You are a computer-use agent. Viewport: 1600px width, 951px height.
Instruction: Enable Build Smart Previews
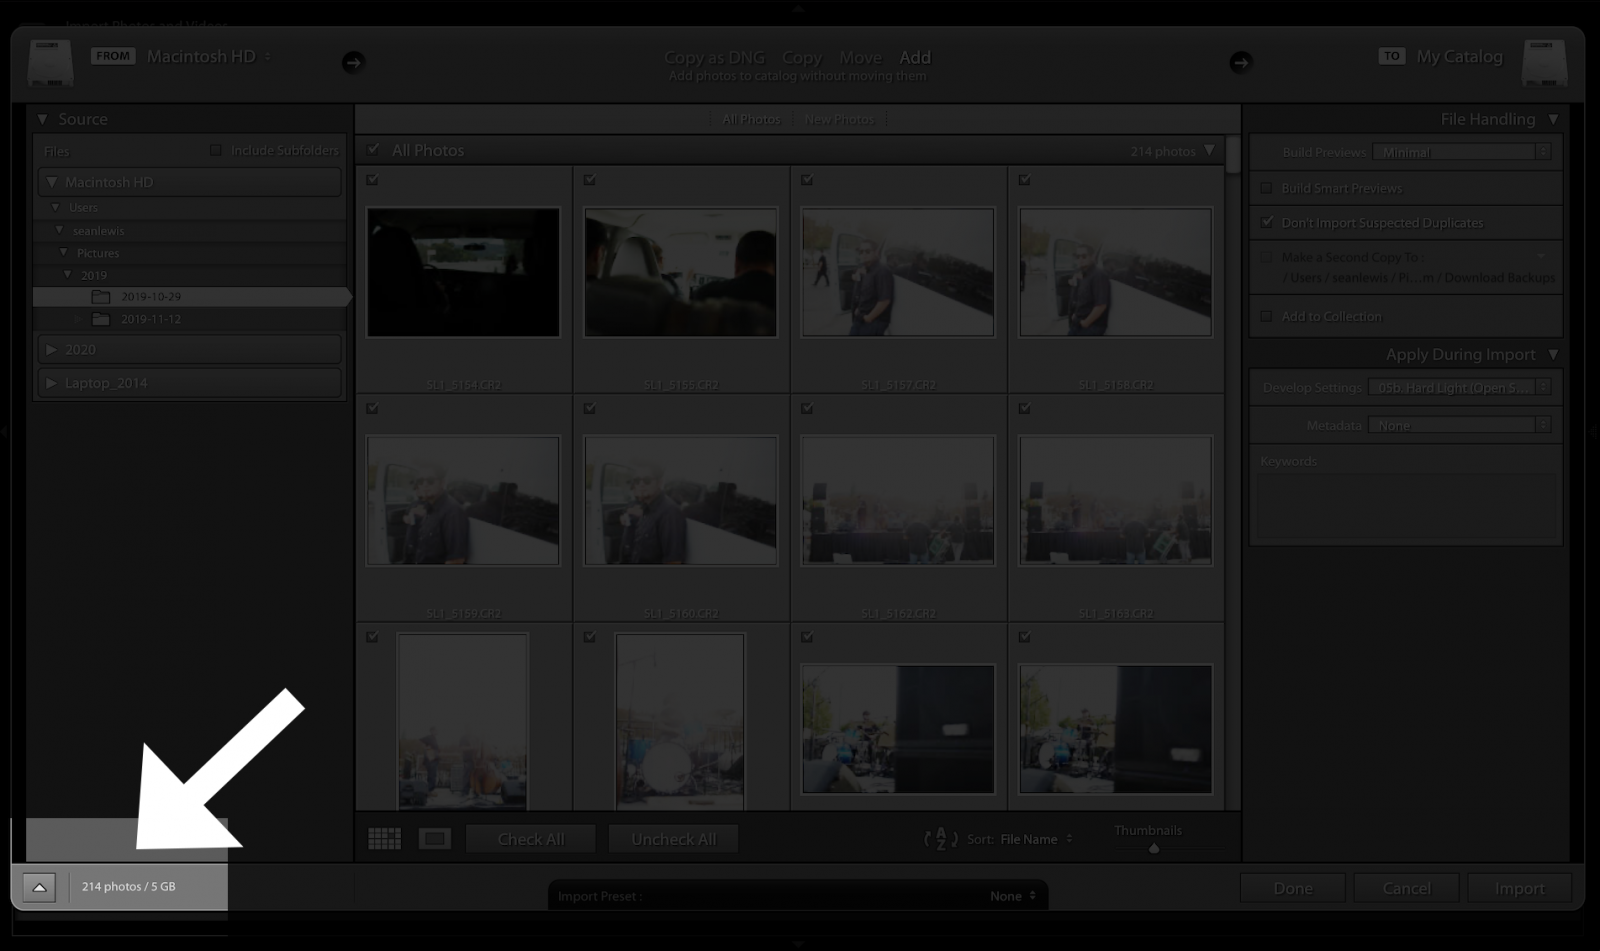(x=1268, y=188)
